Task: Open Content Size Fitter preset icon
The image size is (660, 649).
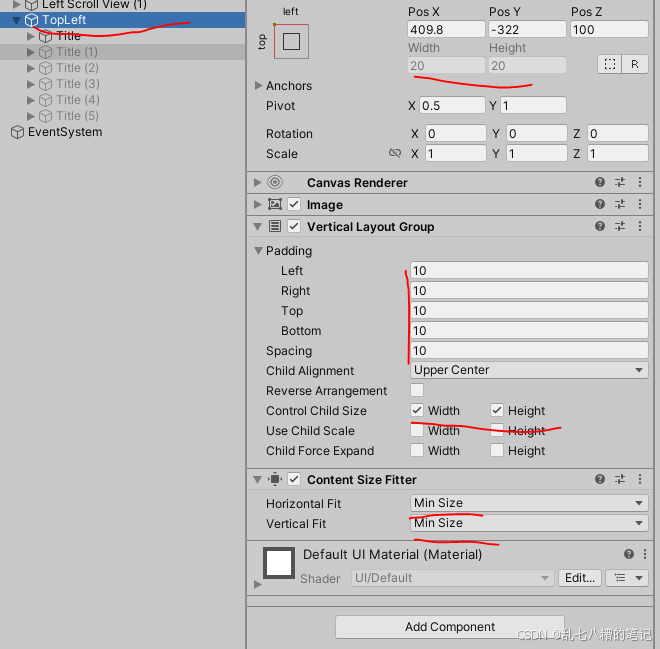Action: (620, 479)
